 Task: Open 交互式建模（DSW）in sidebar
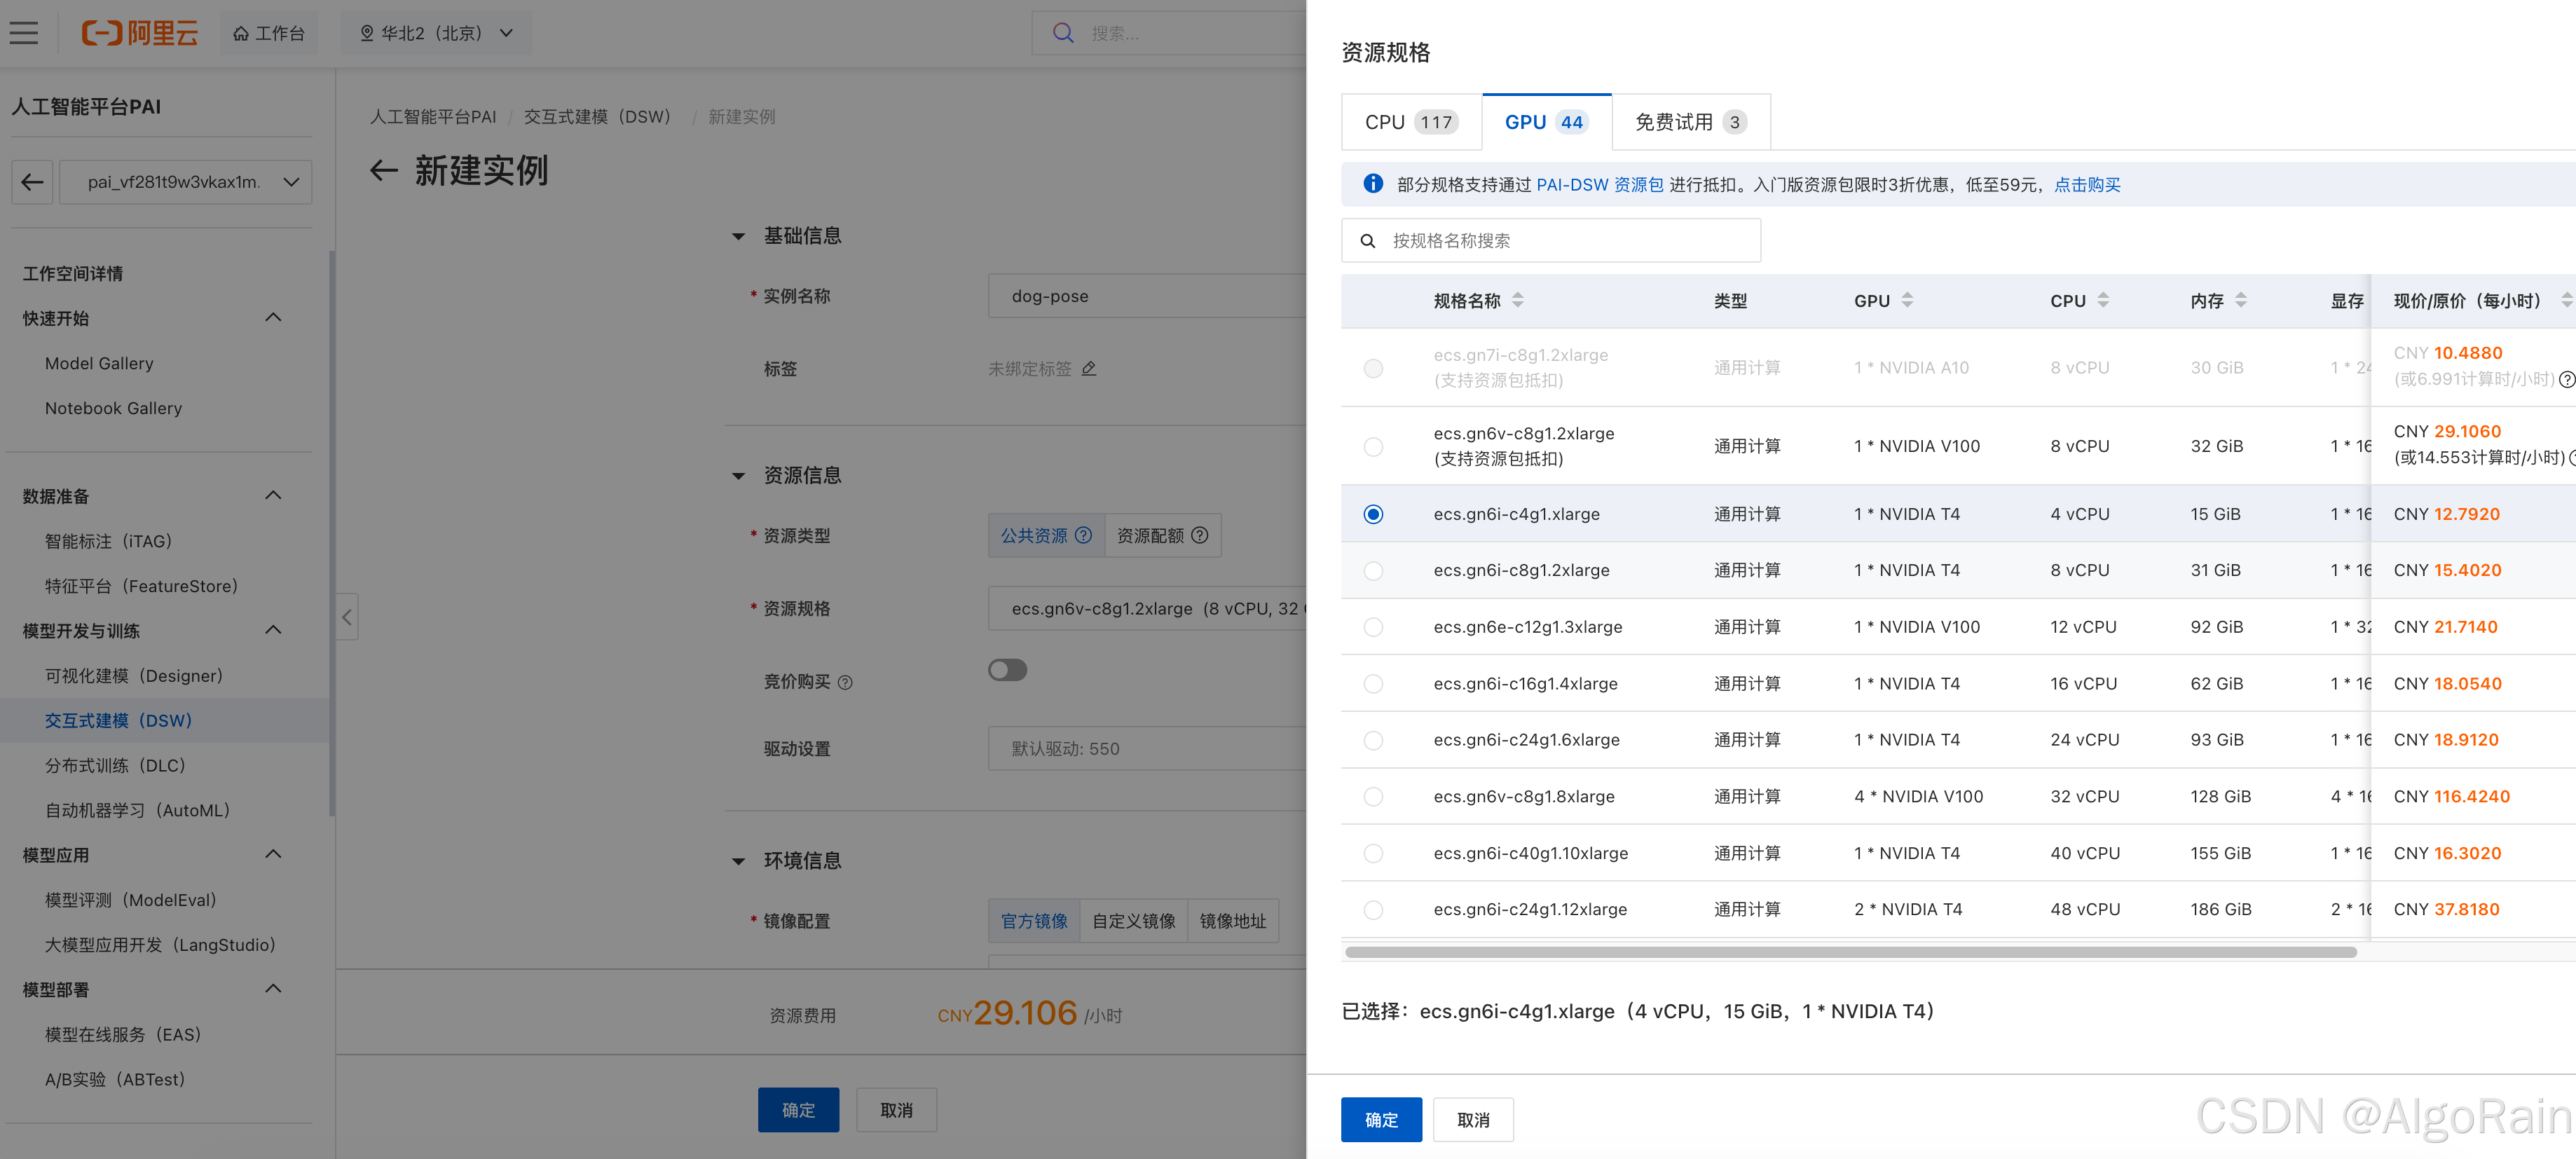pyautogui.click(x=118, y=721)
